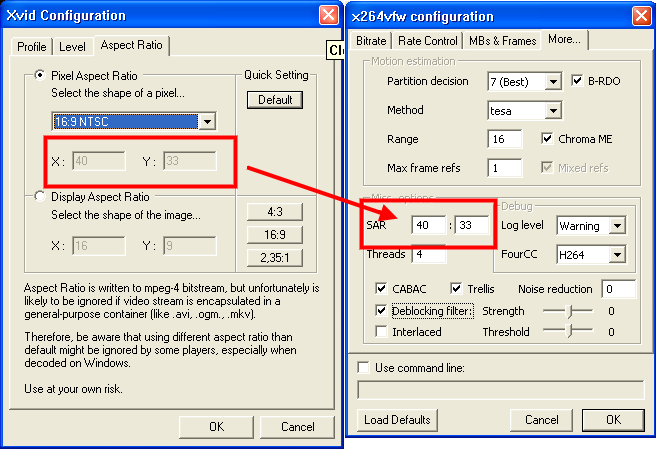Click the command line text field

(x=501, y=390)
